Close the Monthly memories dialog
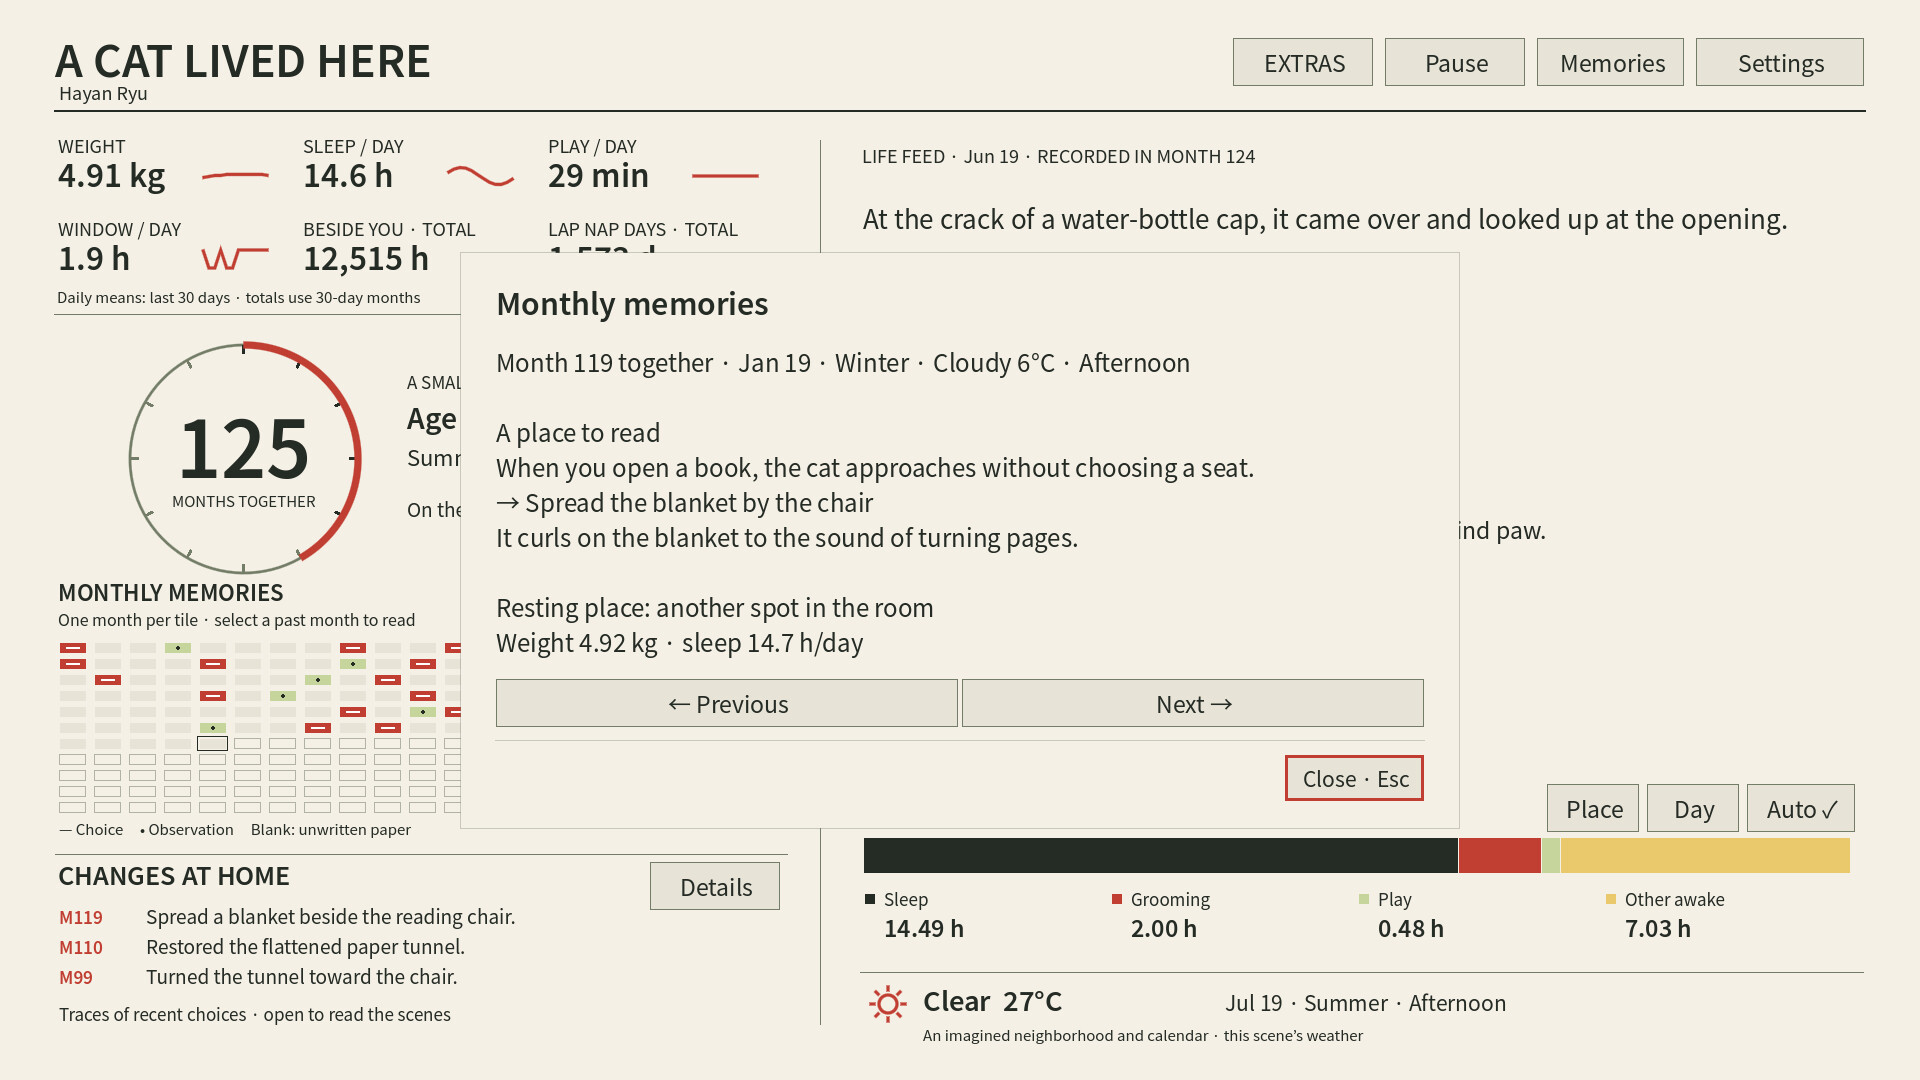Viewport: 1920px width, 1080px height. coord(1354,778)
